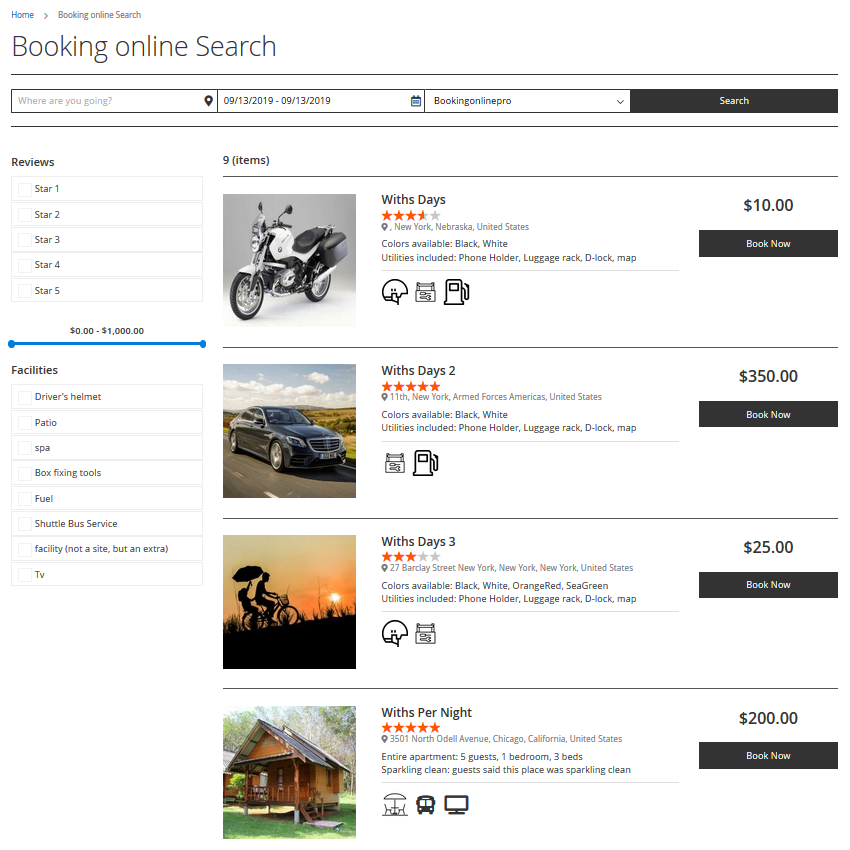Click the motorcycle thumbnail image
The height and width of the screenshot is (850, 850).
pos(289,260)
